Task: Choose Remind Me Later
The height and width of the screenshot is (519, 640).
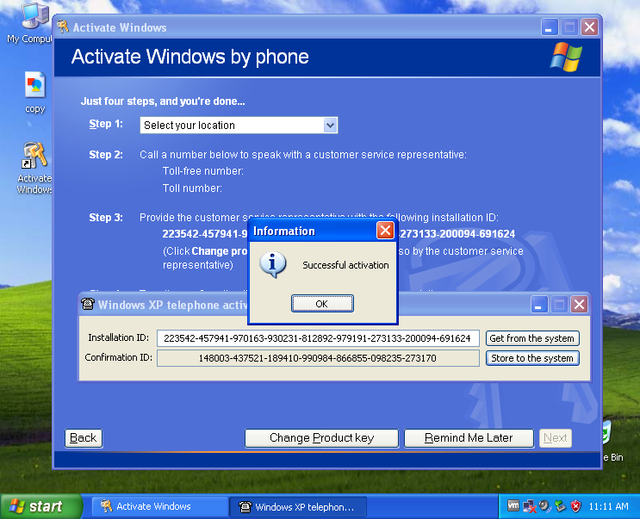Action: point(469,438)
